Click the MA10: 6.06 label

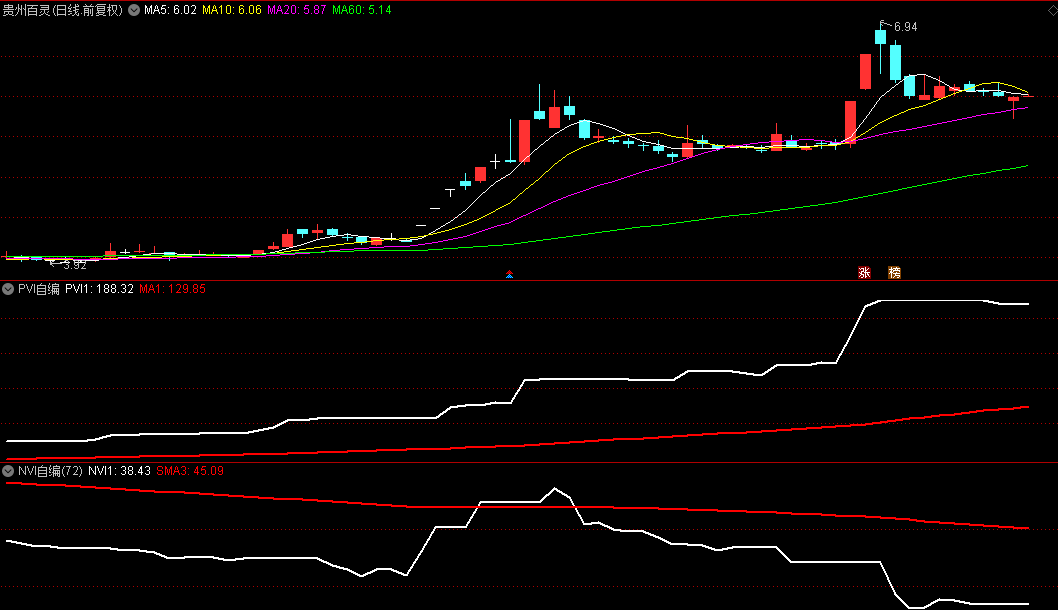coord(231,10)
